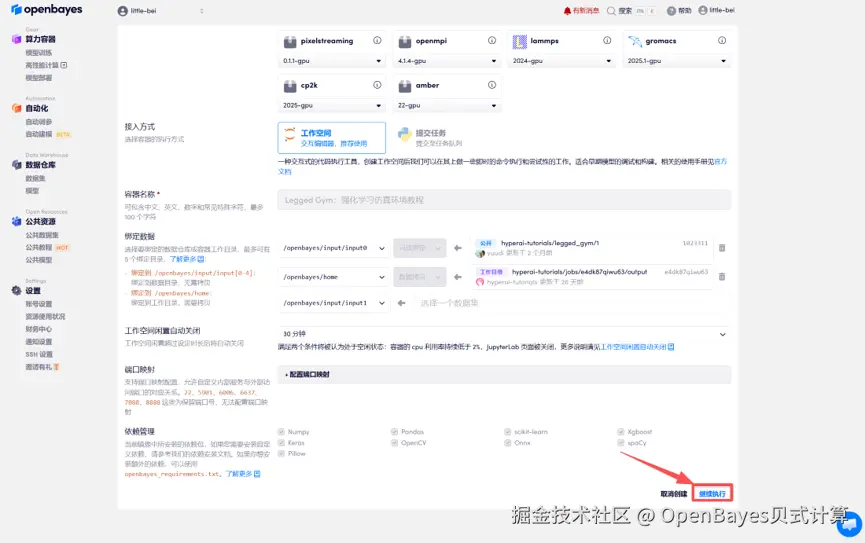
Task: Go to 公共教程 in sidebar
Action: click(39, 247)
